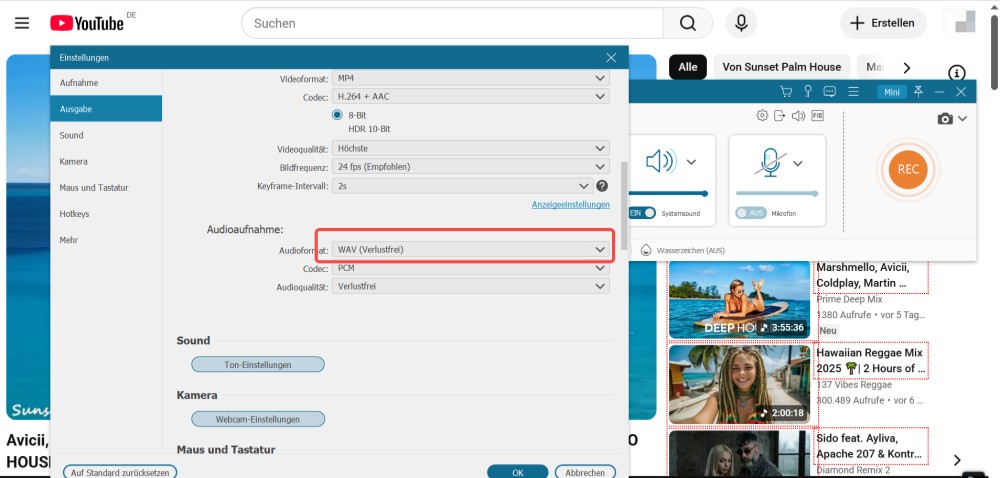Open the Bildfrequenz 24 fps dropdown
Viewport: 1000px width, 478px height.
coord(471,167)
